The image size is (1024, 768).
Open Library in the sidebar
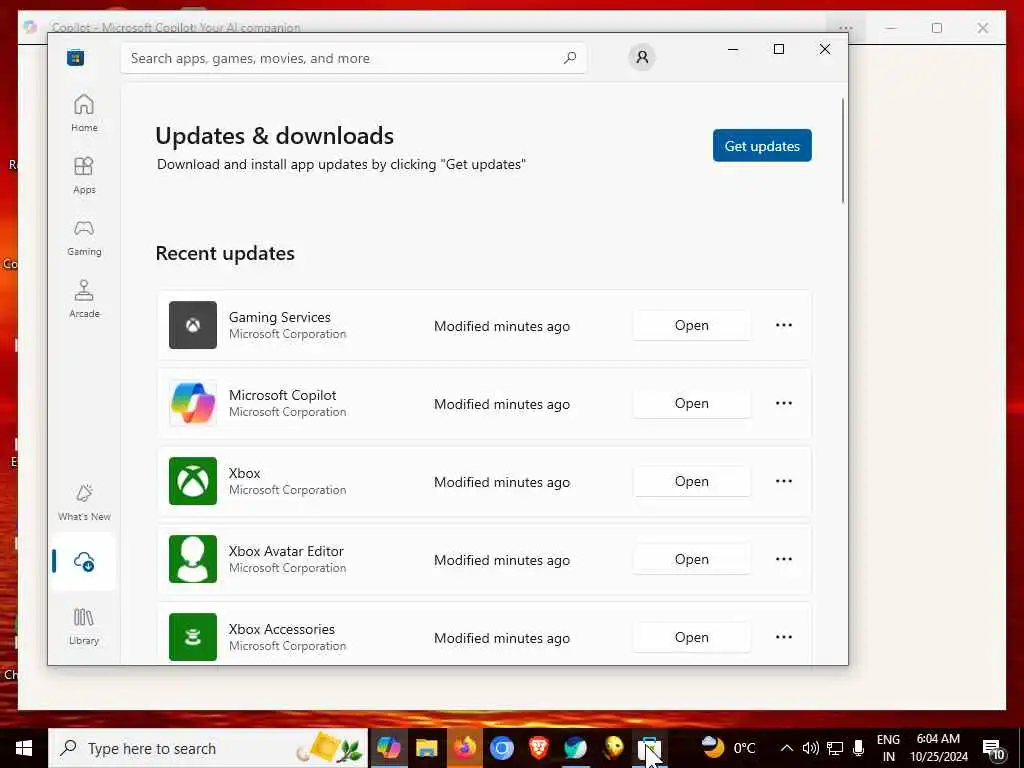(84, 626)
